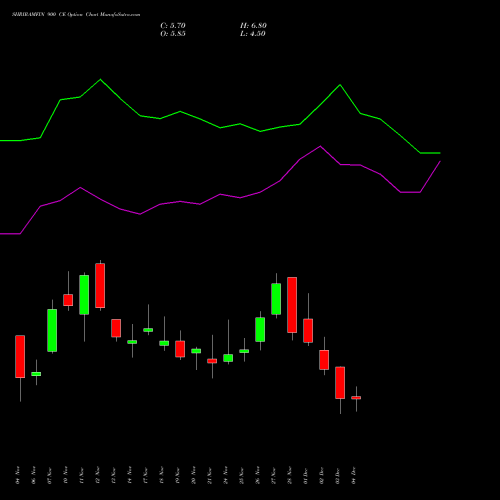Click the 04 Dec date label
This screenshot has width=500, height=500.
click(x=354, y=475)
